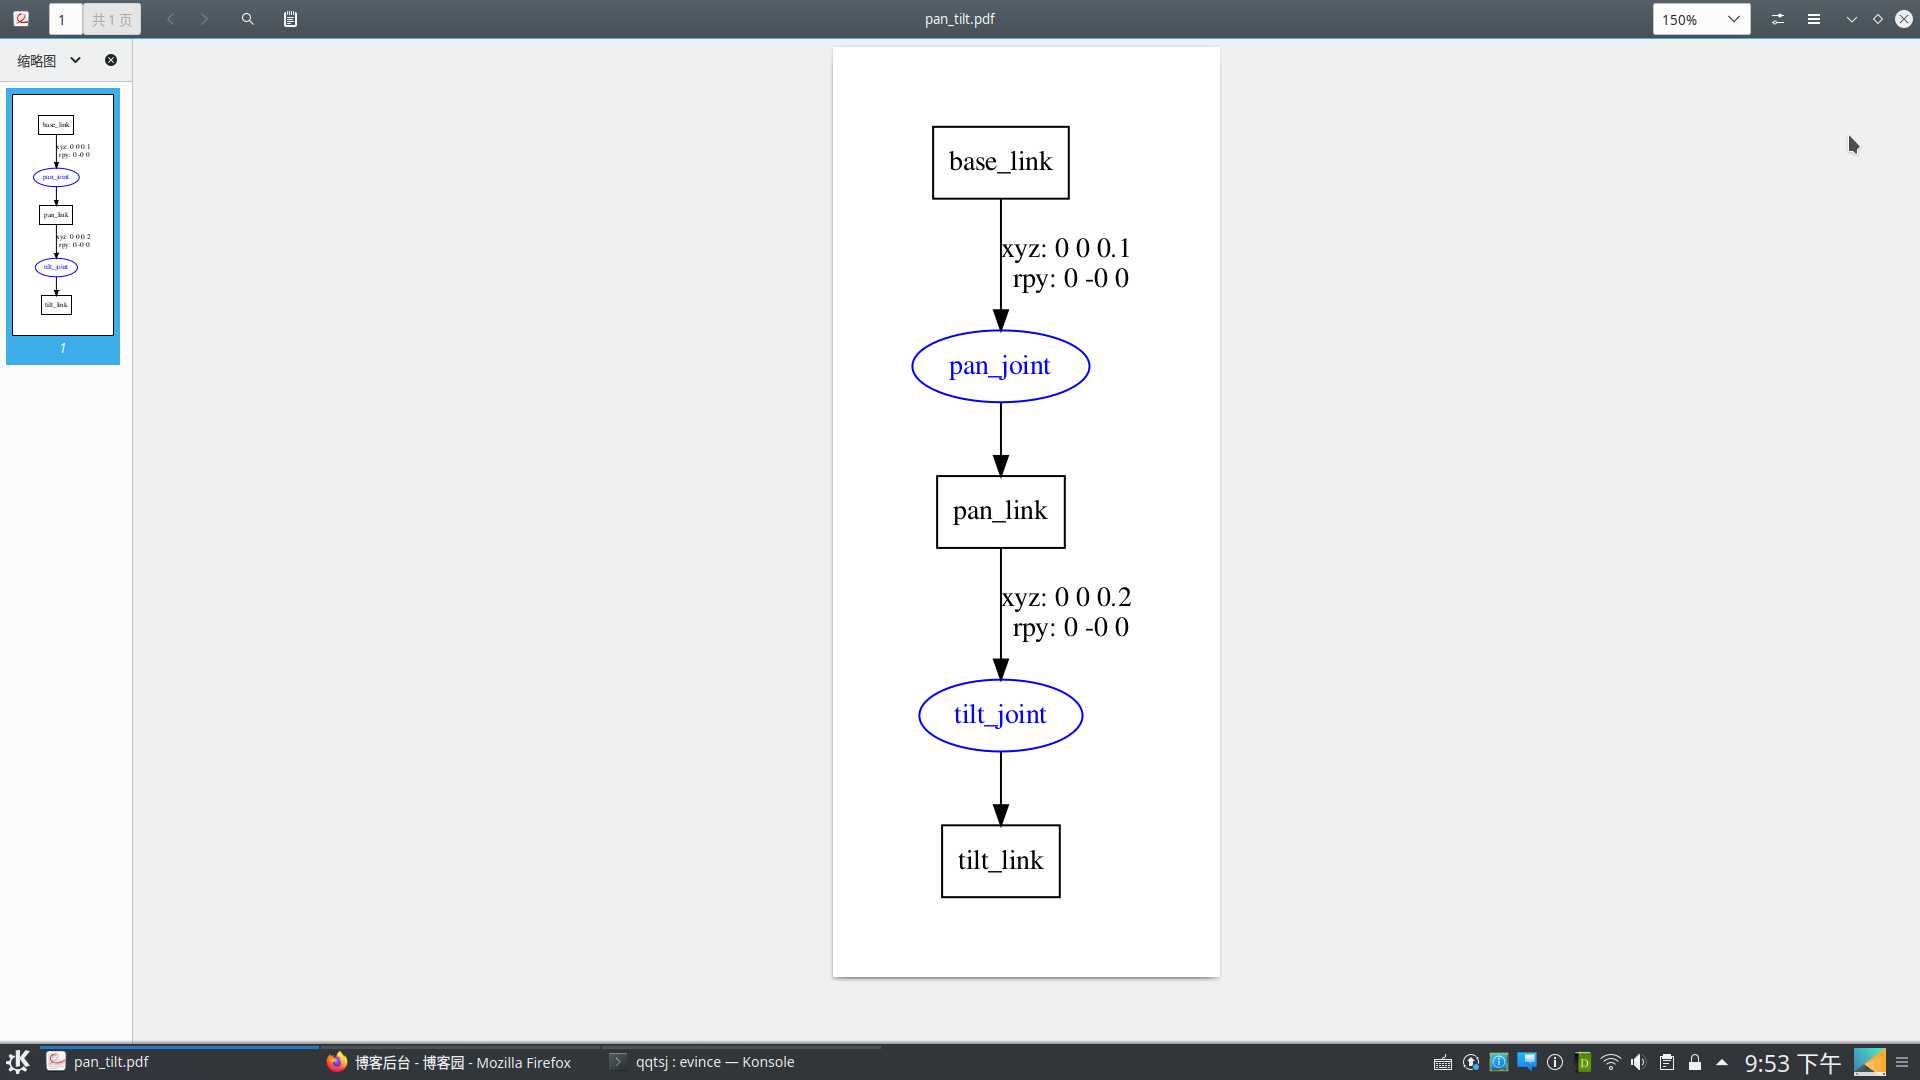Open the find/search tool
The width and height of the screenshot is (1920, 1080).
click(248, 19)
